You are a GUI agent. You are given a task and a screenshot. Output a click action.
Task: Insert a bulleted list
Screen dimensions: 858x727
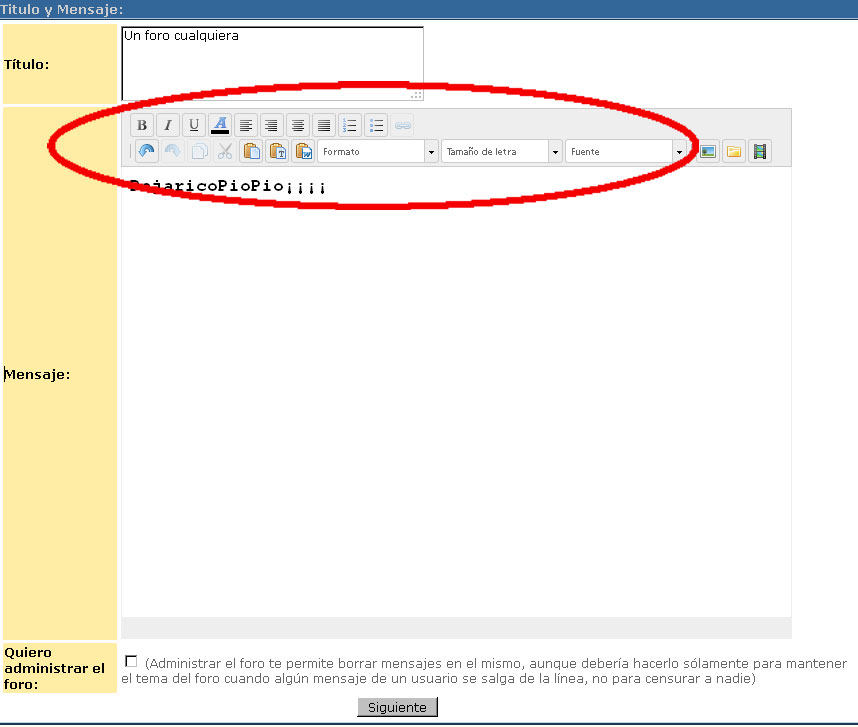[x=376, y=125]
